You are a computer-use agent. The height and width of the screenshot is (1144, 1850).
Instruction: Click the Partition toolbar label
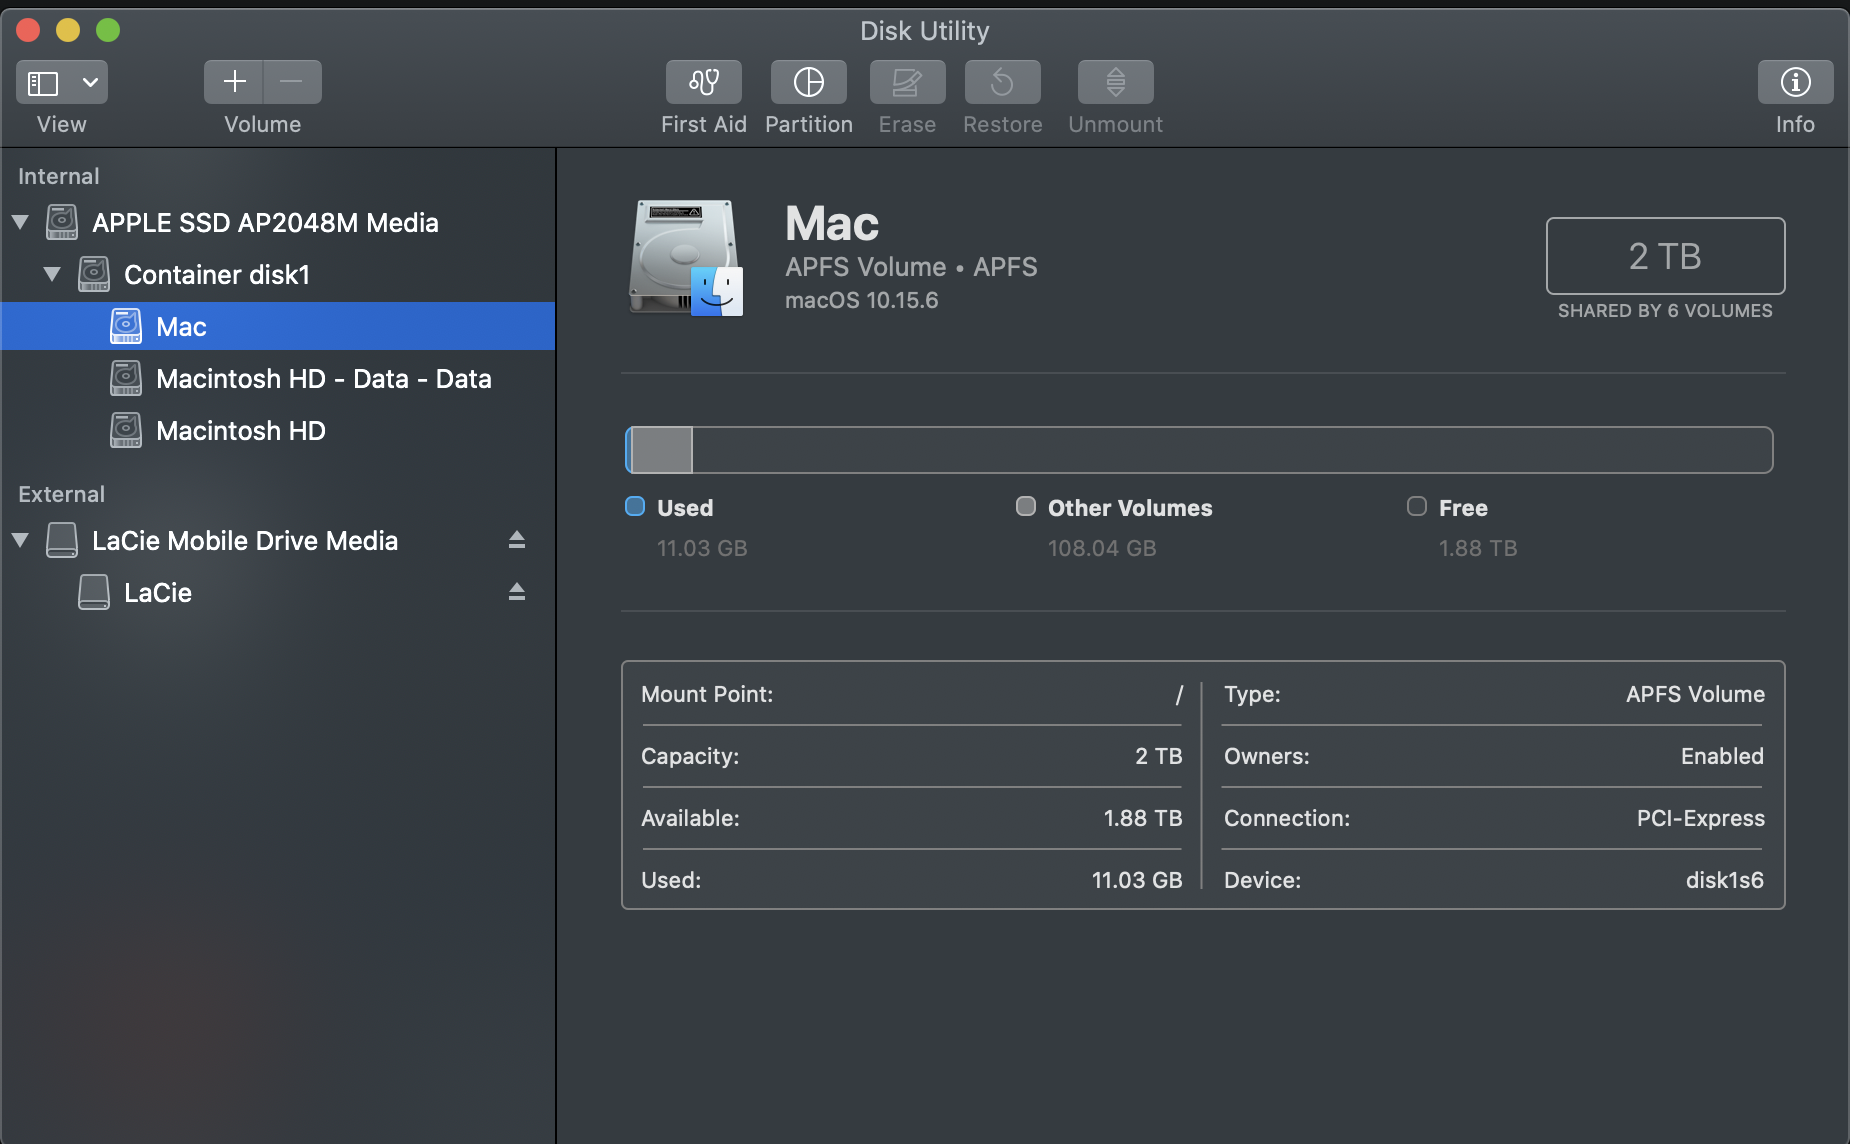(809, 124)
